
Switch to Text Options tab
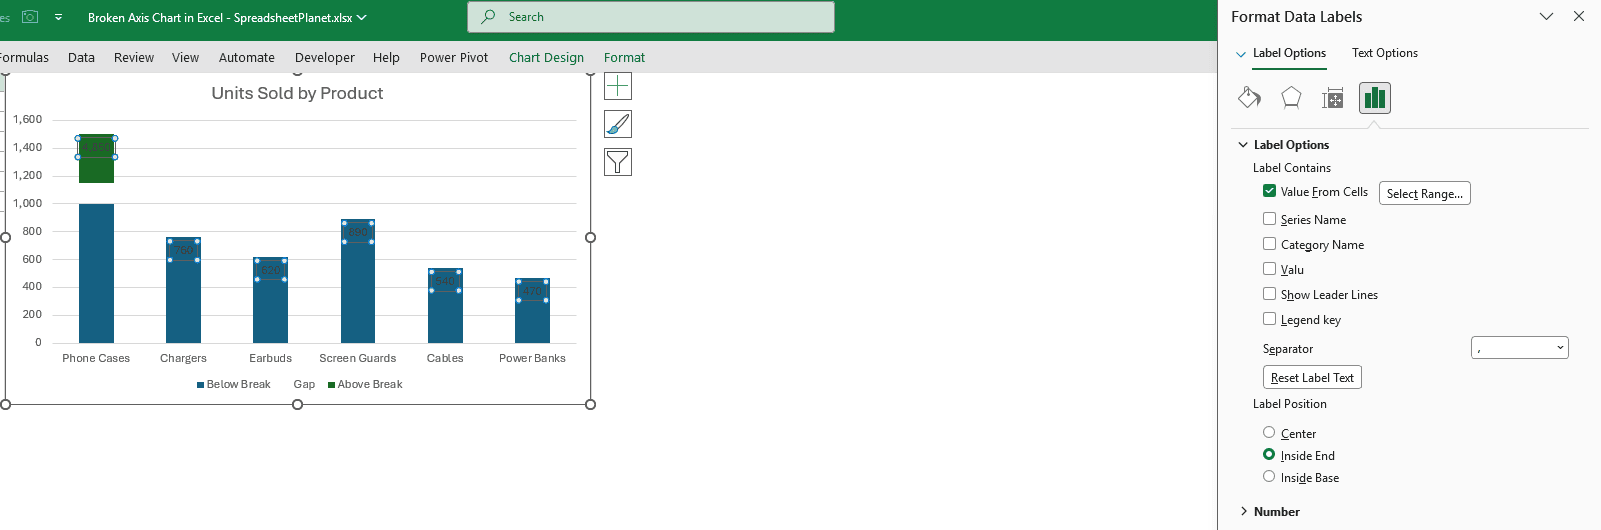(1385, 53)
